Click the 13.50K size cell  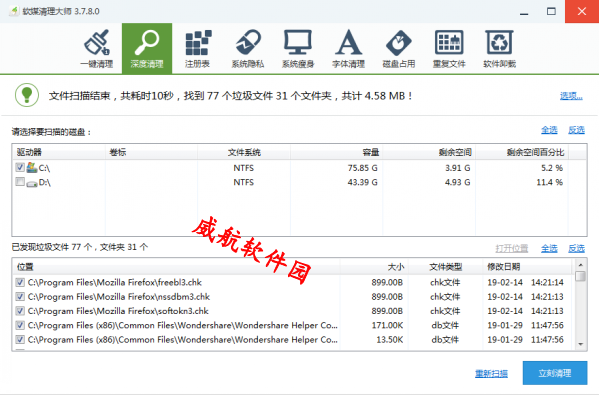[390, 340]
